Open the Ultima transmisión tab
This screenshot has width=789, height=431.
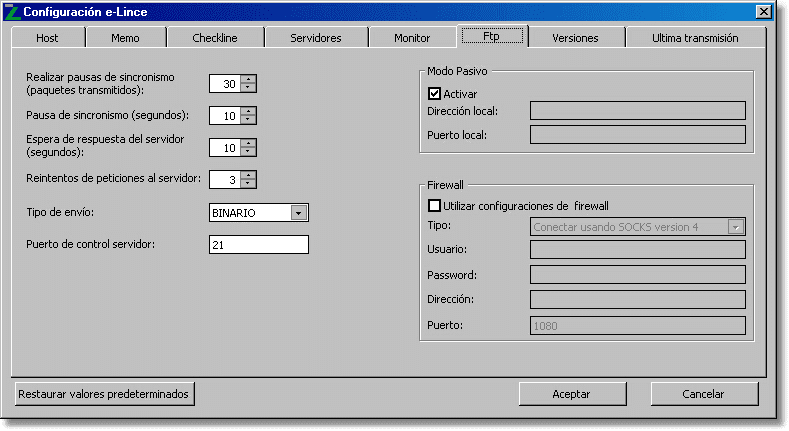pyautogui.click(x=695, y=38)
